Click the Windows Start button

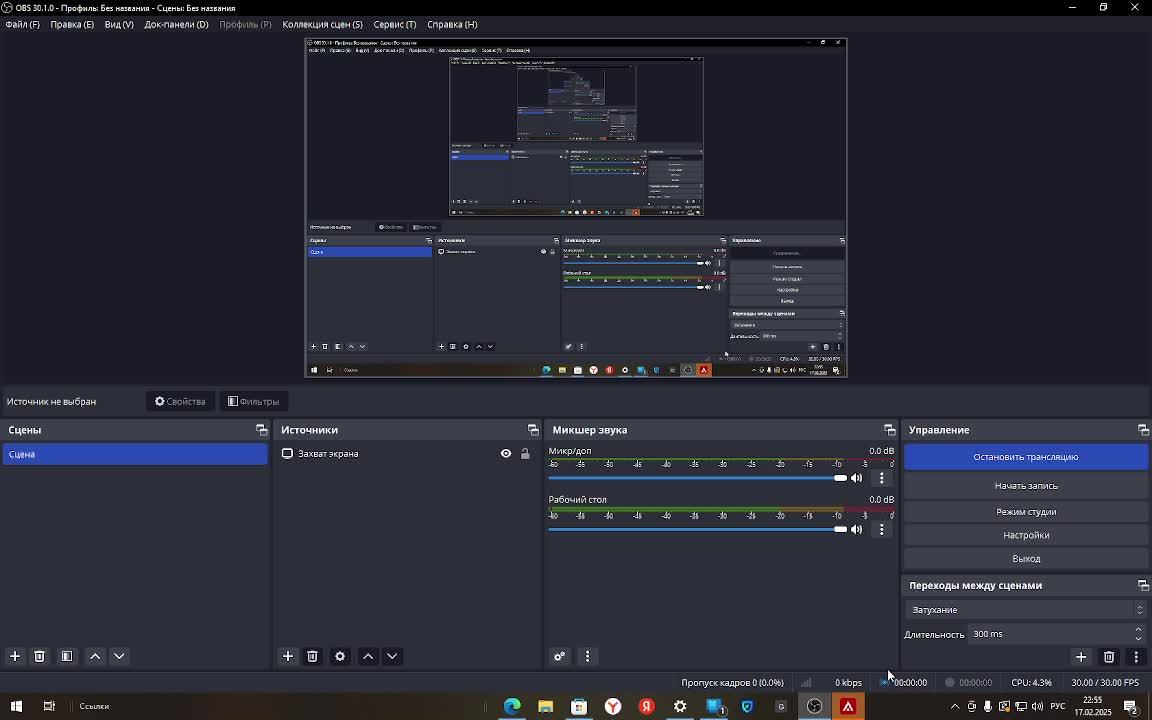[x=15, y=706]
